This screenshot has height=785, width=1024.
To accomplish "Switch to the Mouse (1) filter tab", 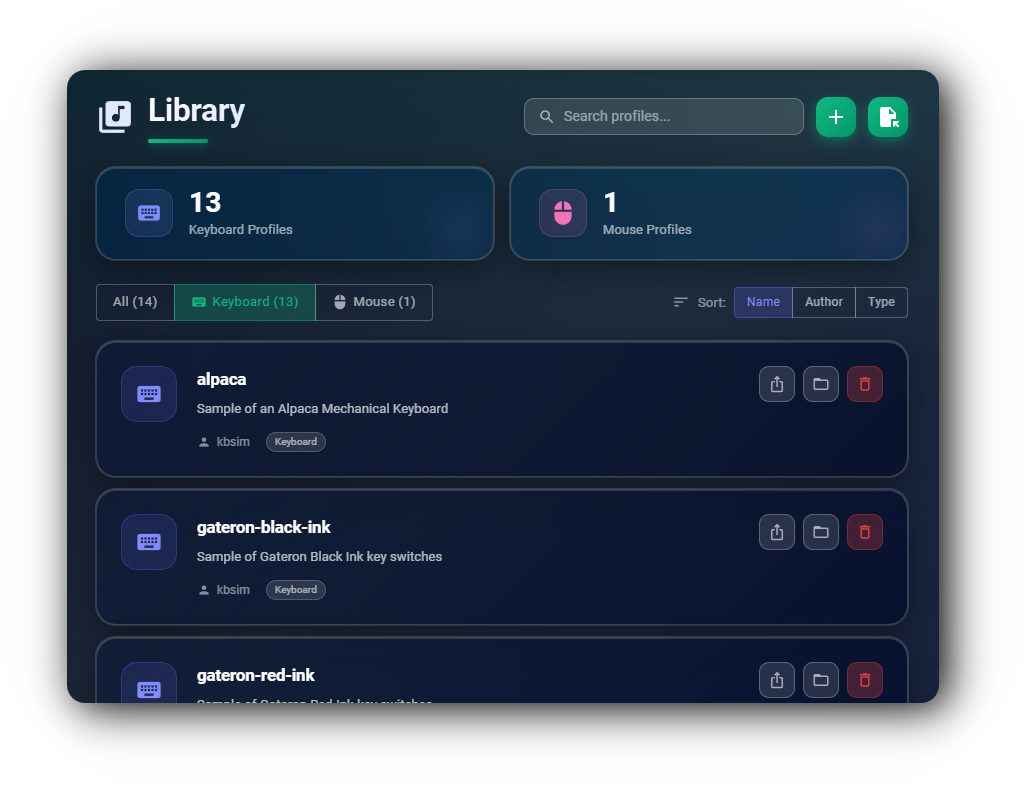I will (374, 302).
